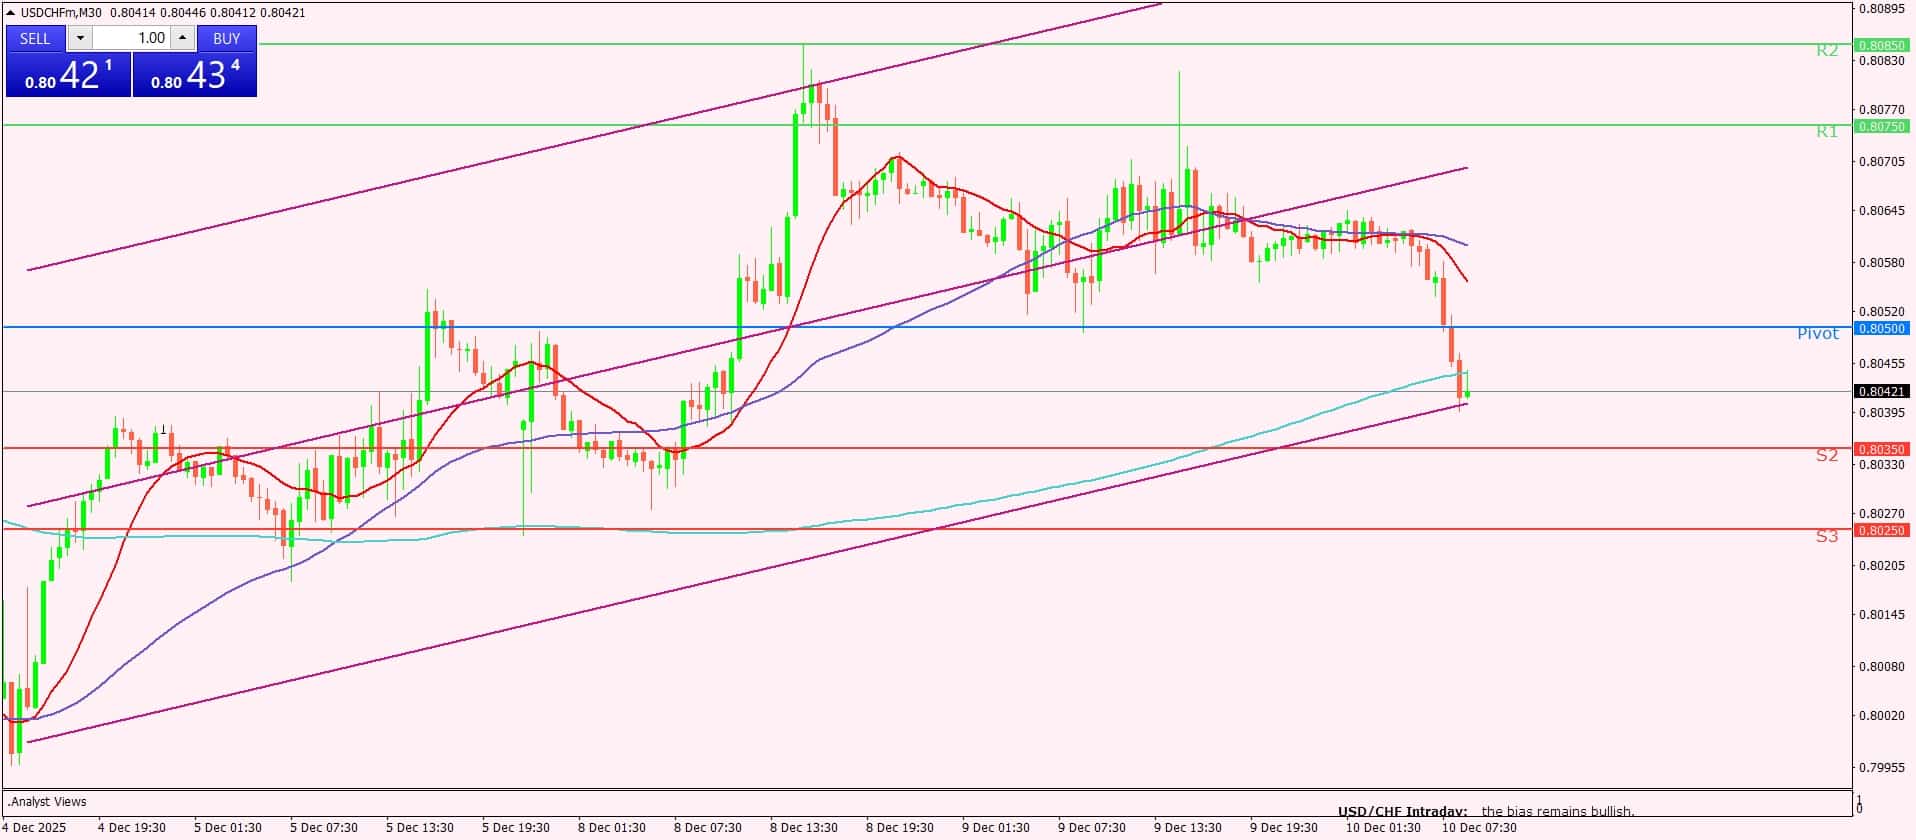Increase trade volume with the up arrow
The width and height of the screenshot is (1916, 840).
tap(182, 38)
